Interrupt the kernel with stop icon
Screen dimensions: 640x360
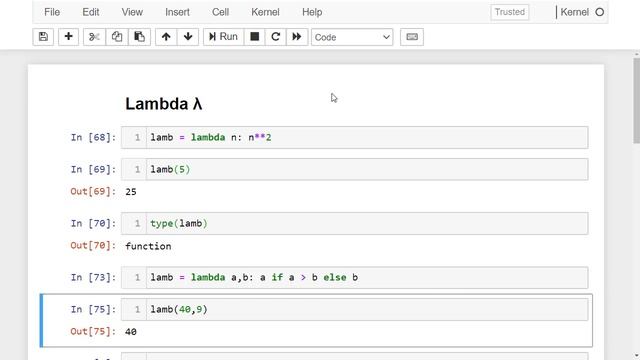(254, 37)
